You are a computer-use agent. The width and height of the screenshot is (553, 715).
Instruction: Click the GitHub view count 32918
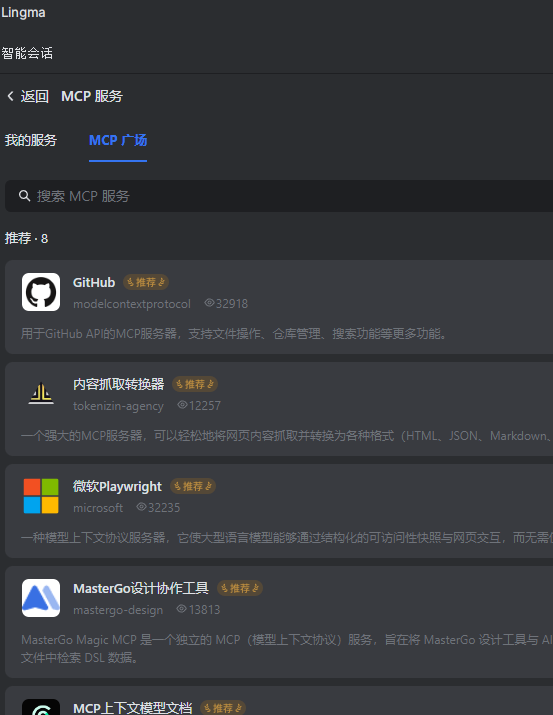coord(232,304)
